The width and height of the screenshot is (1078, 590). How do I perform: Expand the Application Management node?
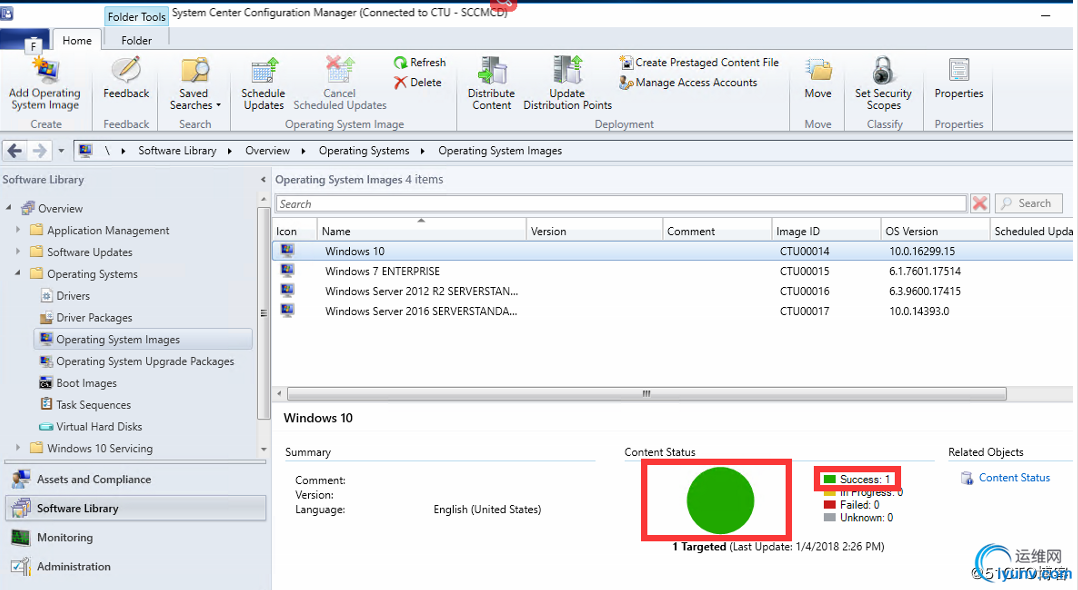[x=19, y=230]
